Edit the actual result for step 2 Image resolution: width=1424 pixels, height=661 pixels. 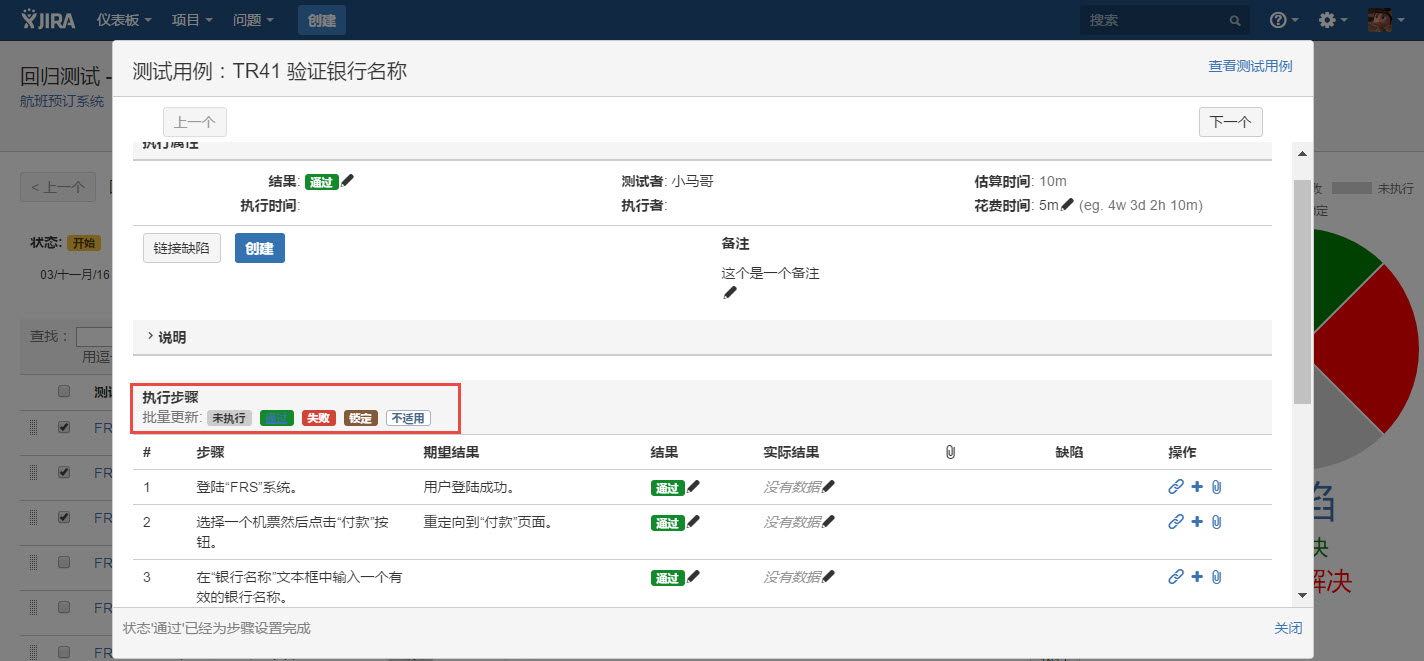click(x=828, y=521)
